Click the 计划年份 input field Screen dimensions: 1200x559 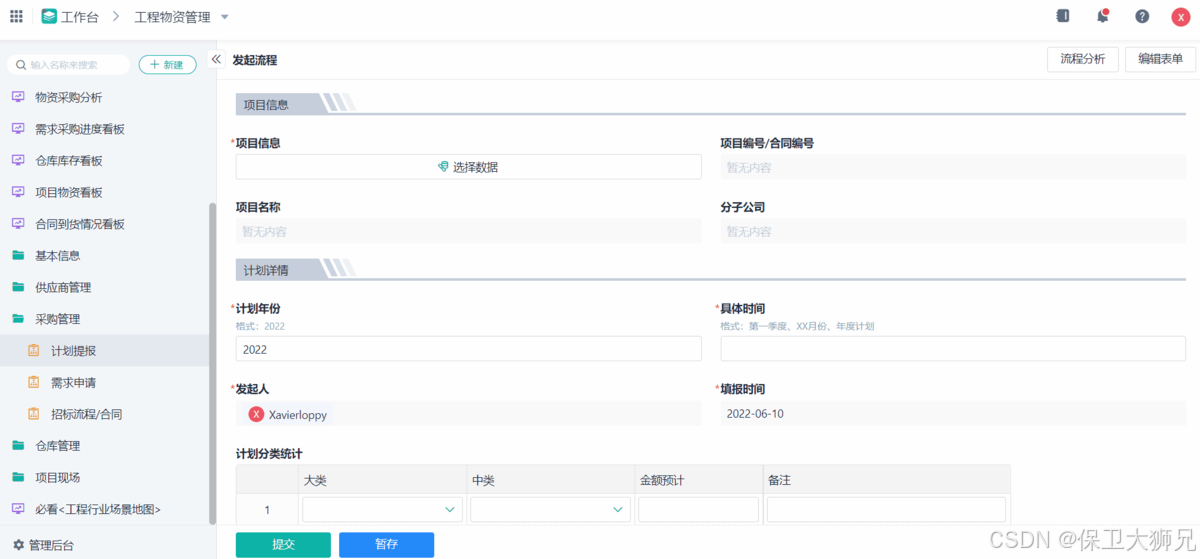tap(468, 349)
